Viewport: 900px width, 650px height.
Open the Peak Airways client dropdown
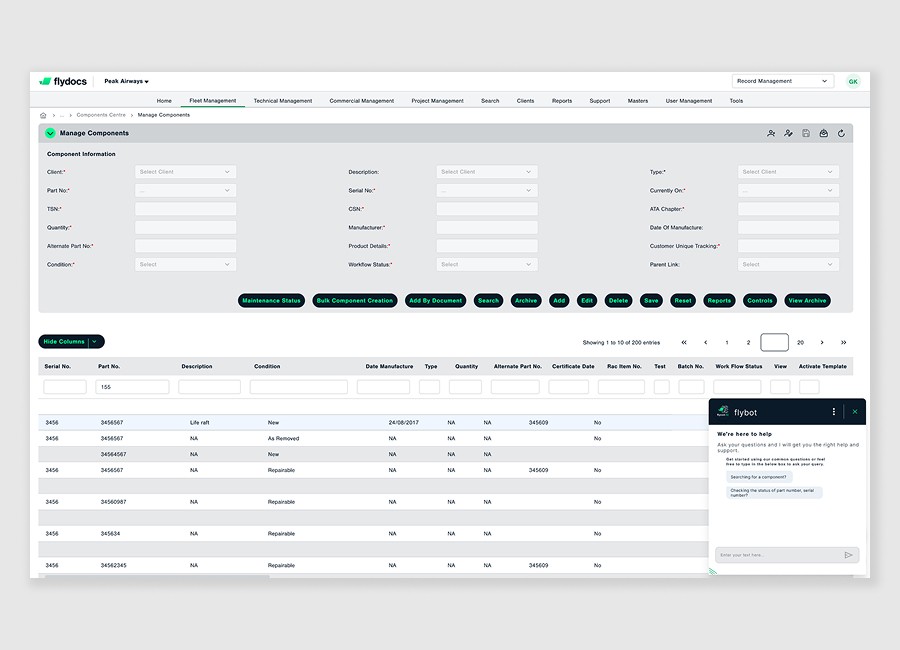[127, 81]
